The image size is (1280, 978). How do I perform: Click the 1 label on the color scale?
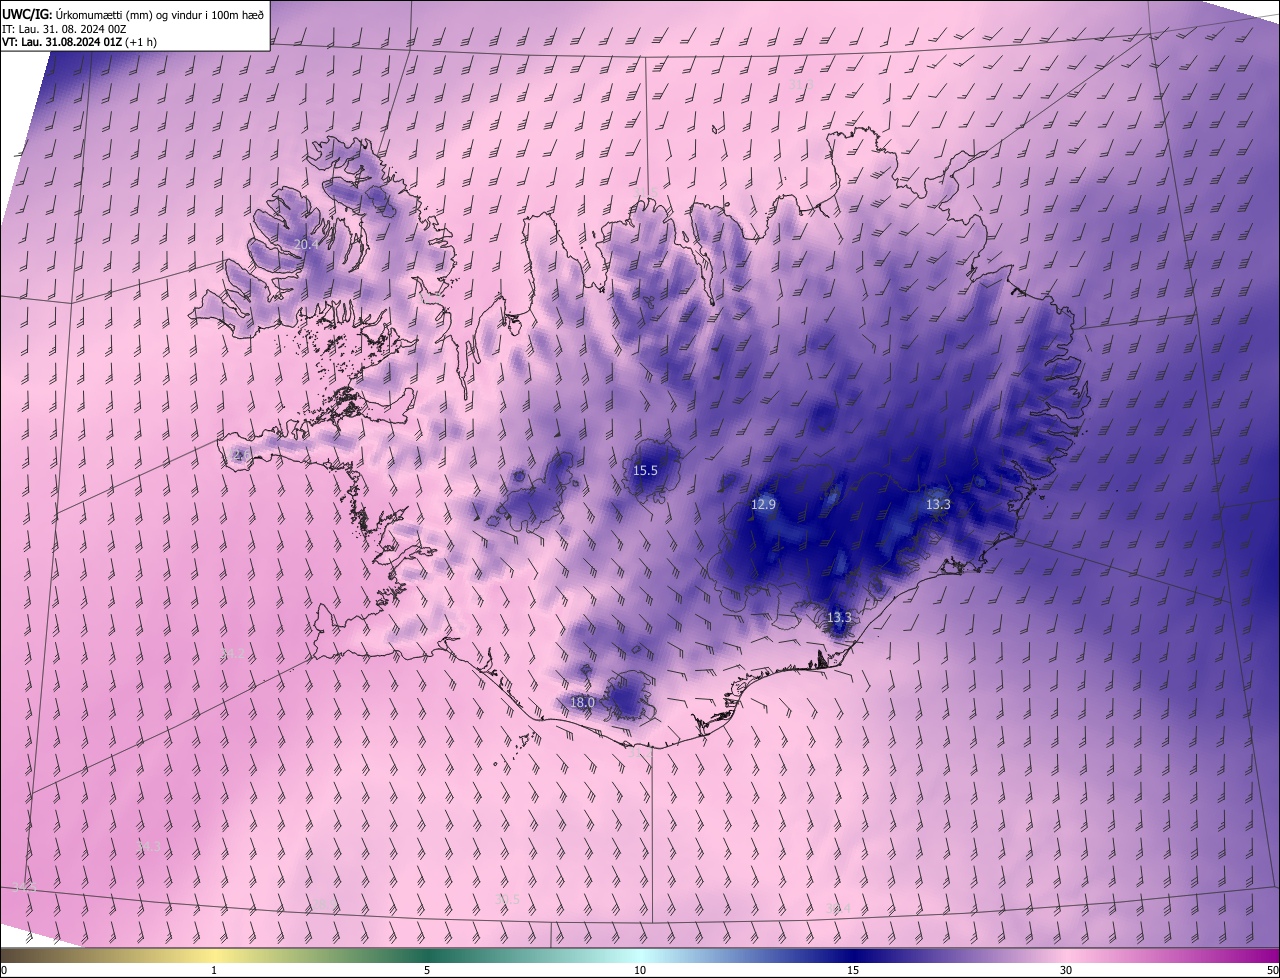pos(214,970)
